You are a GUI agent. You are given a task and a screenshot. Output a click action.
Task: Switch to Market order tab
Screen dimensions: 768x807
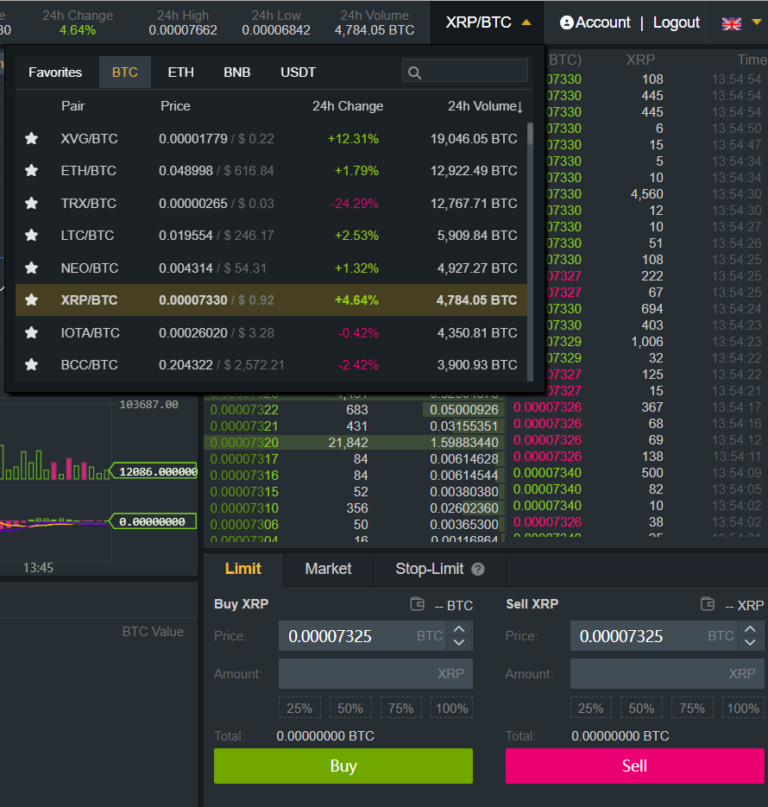328,569
